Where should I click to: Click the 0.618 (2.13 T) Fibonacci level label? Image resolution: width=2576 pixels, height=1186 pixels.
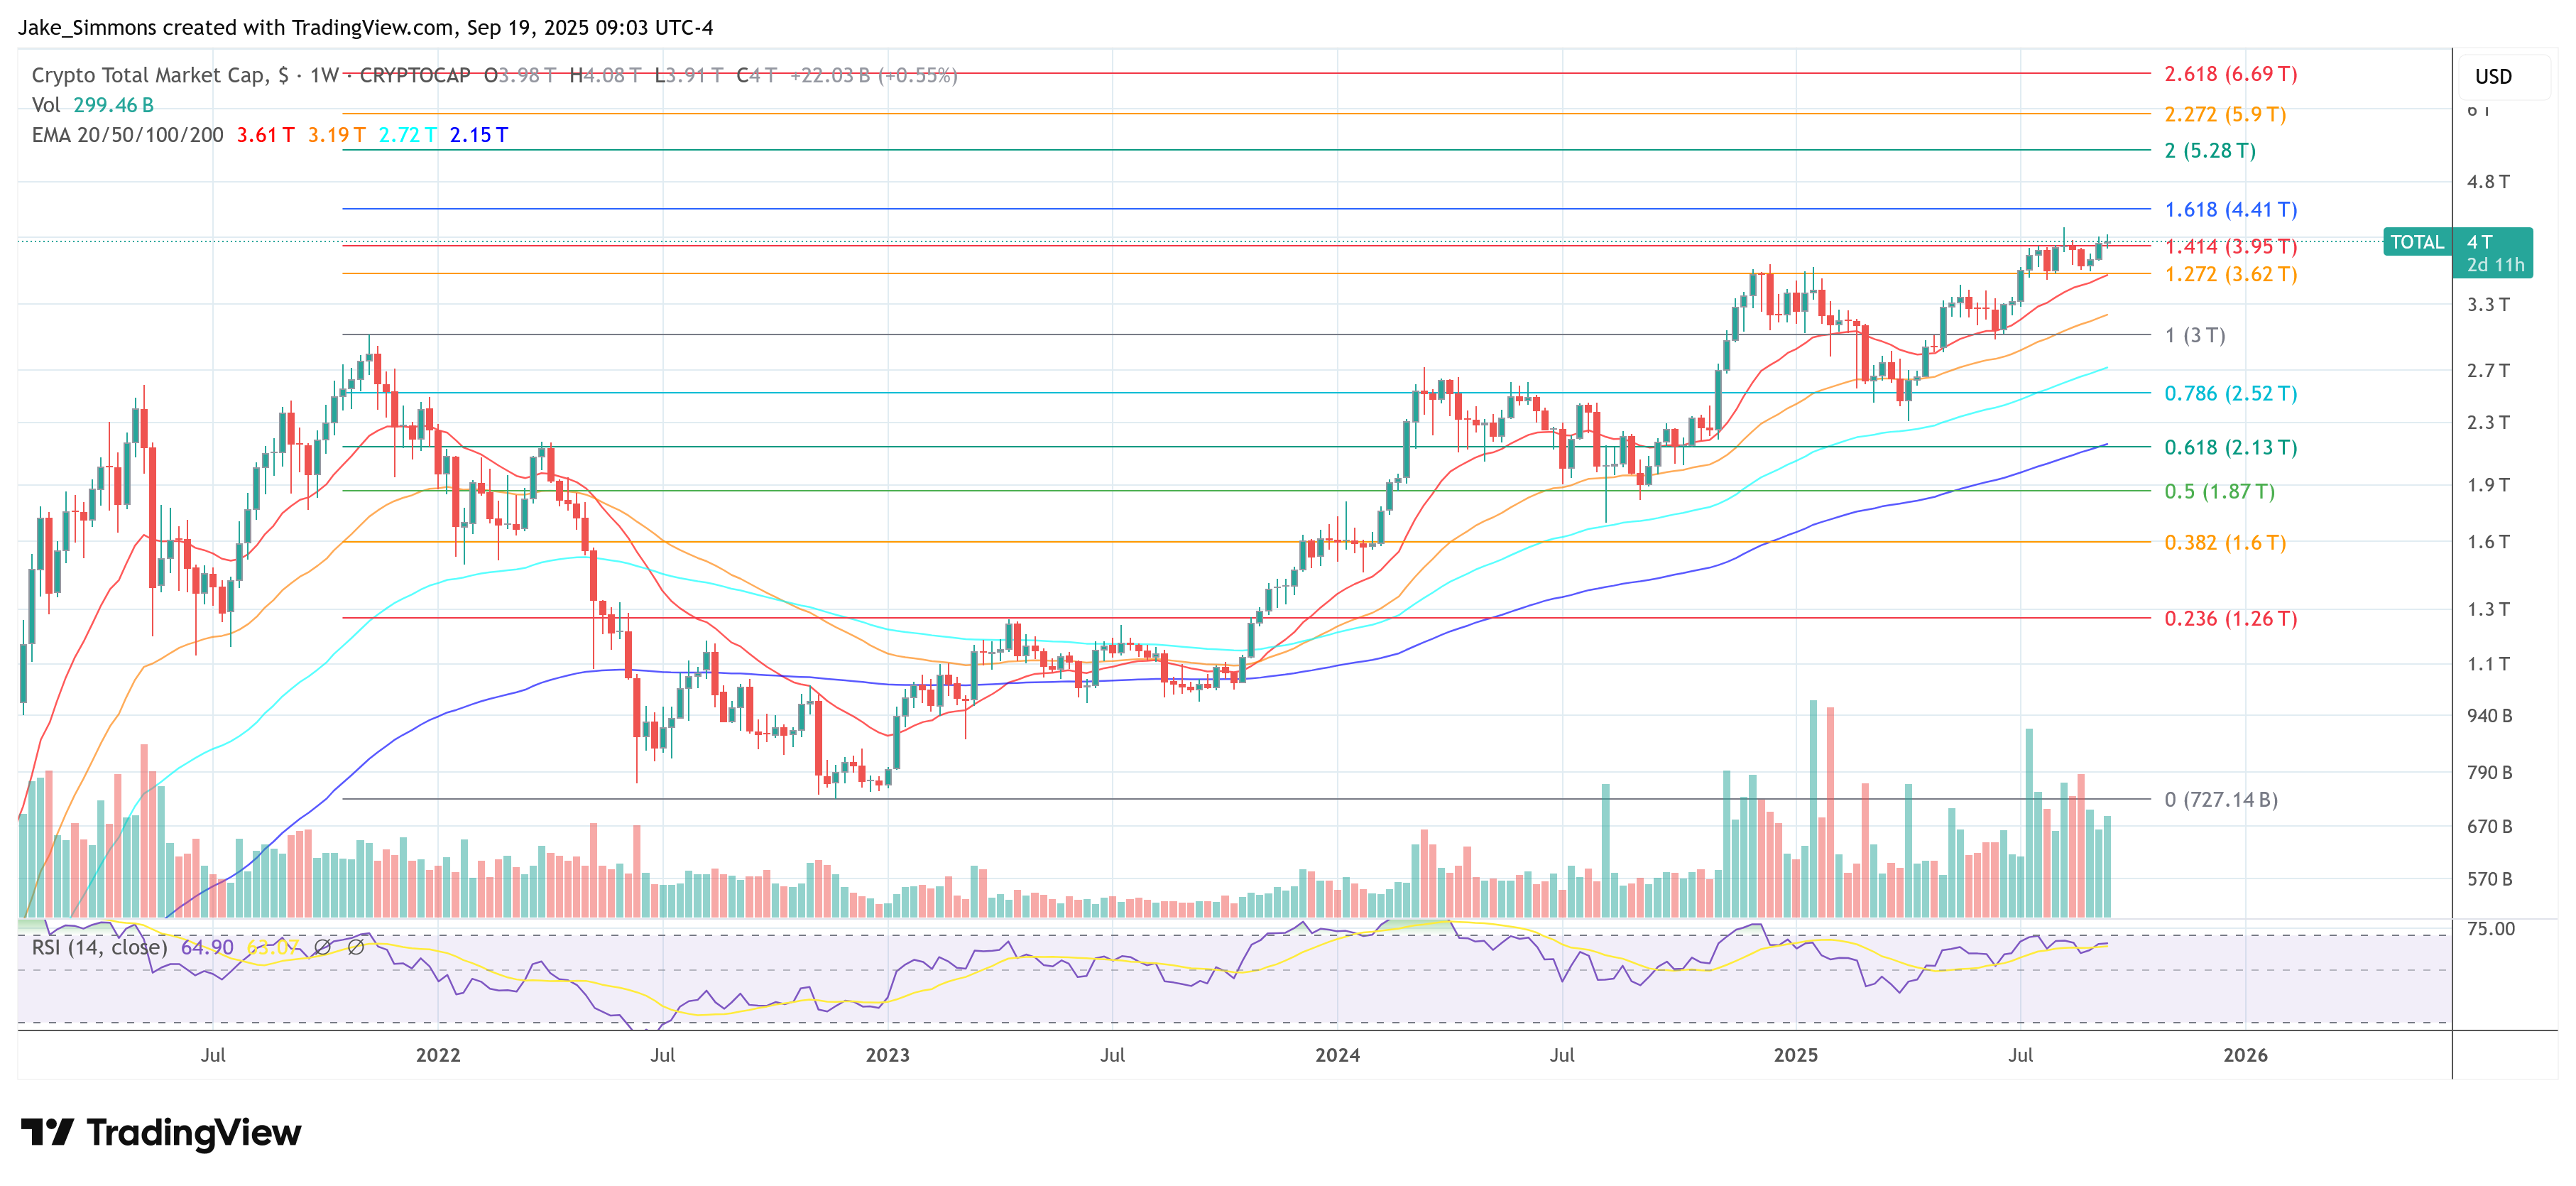pos(2230,447)
